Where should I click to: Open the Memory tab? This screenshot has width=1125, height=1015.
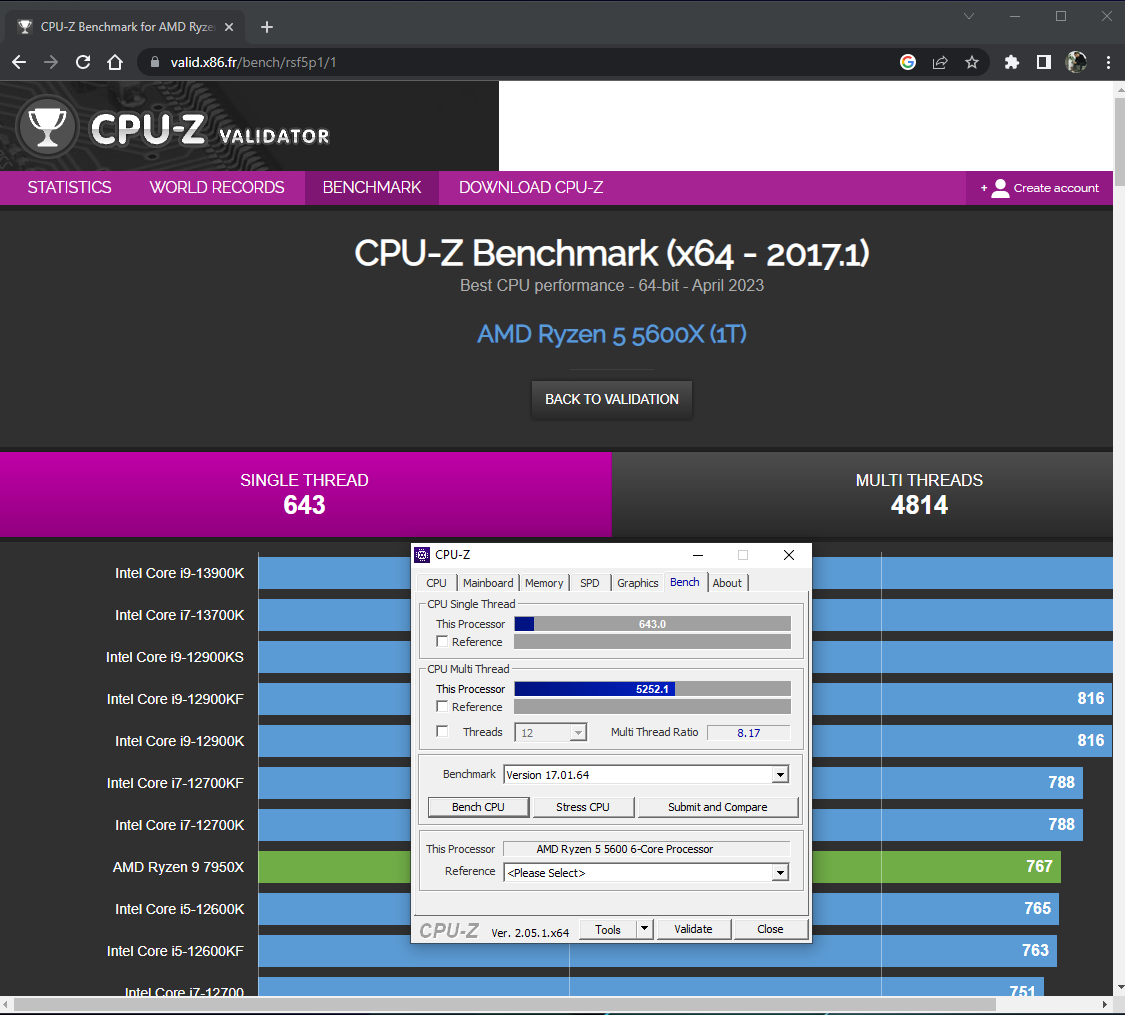click(x=544, y=583)
